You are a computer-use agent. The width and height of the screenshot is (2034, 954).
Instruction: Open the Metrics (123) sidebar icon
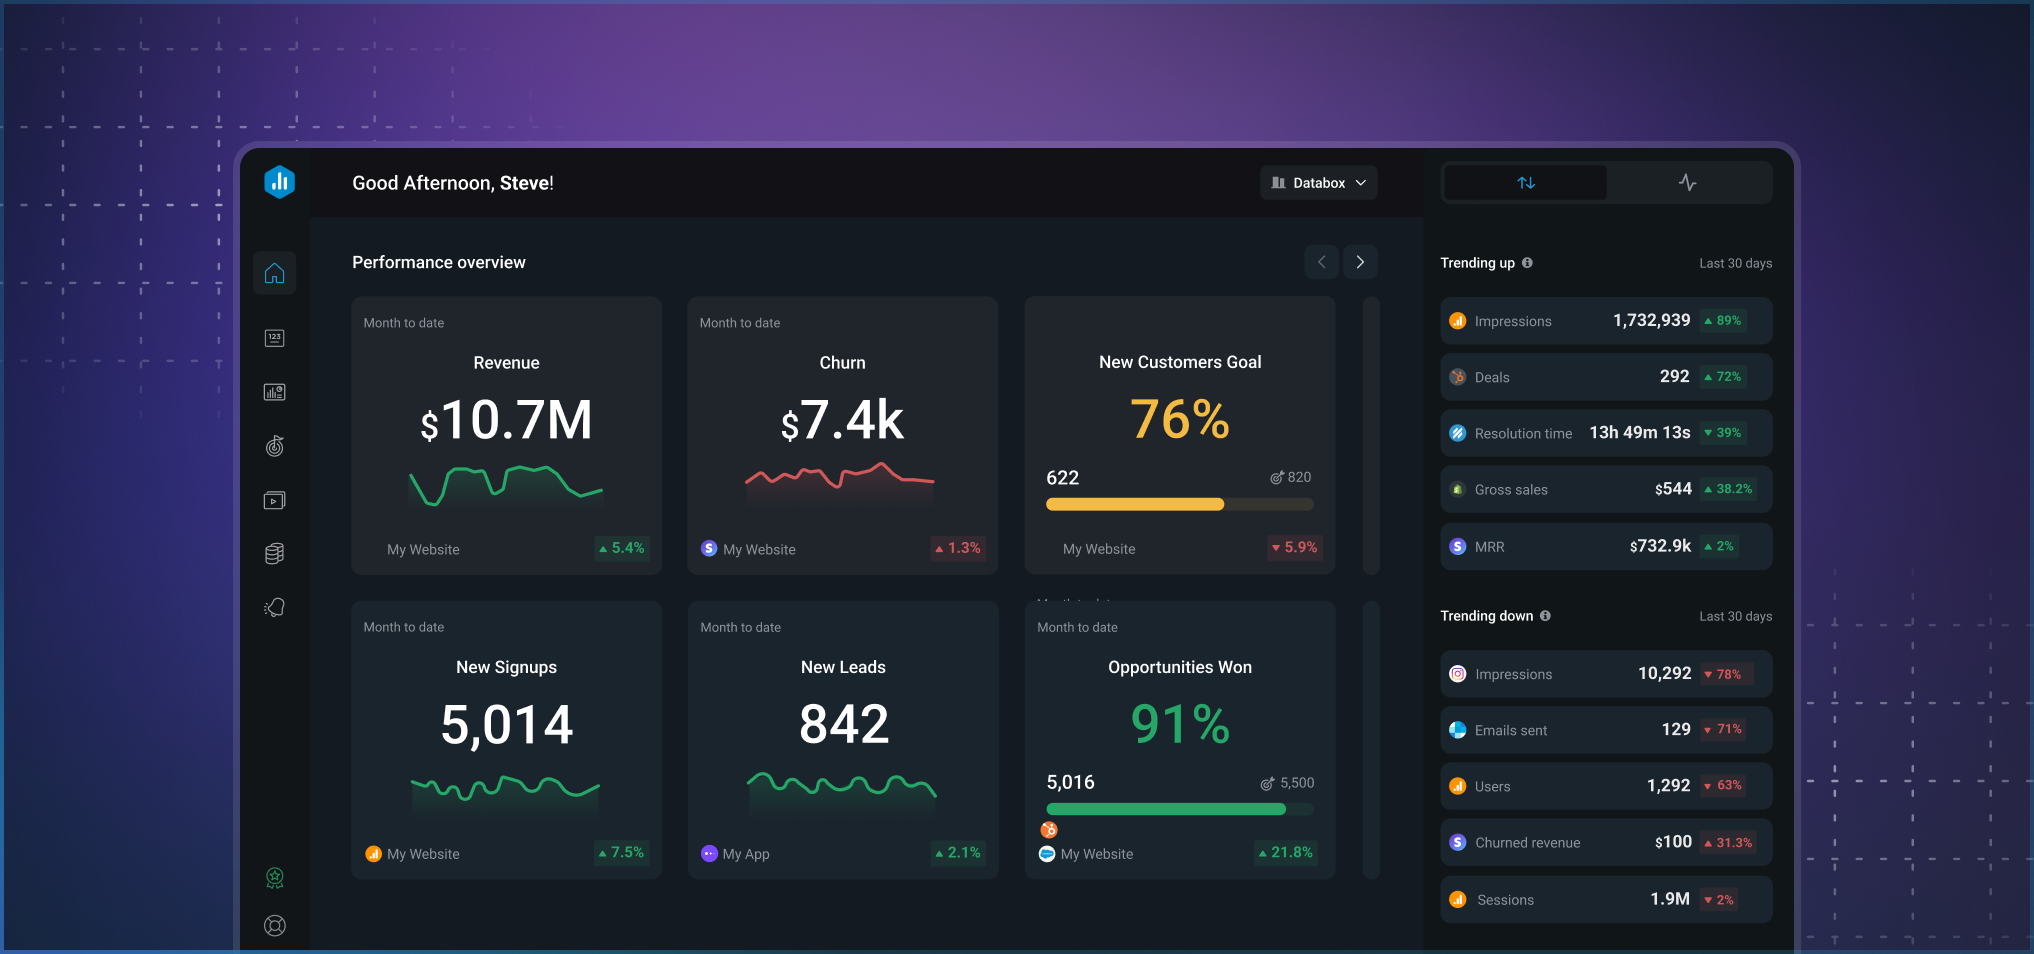tap(274, 338)
